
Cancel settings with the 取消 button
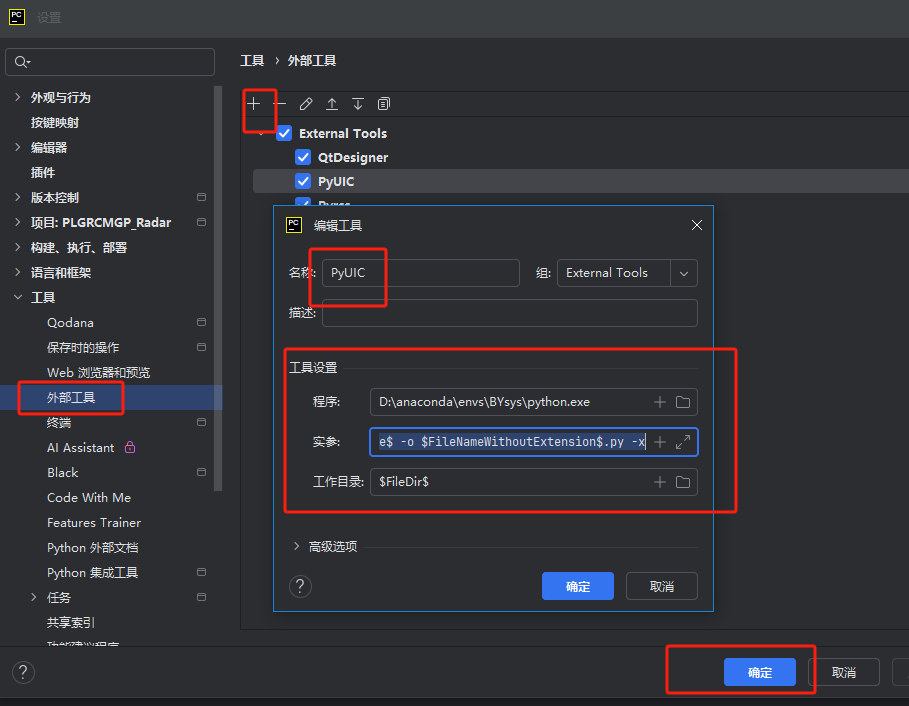pos(845,672)
